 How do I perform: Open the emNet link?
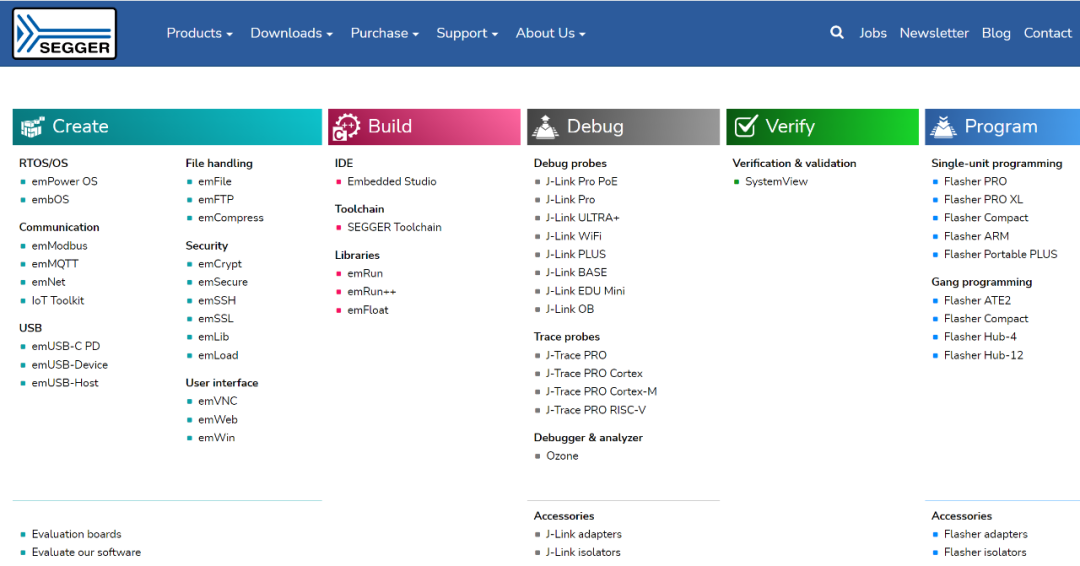tap(48, 282)
